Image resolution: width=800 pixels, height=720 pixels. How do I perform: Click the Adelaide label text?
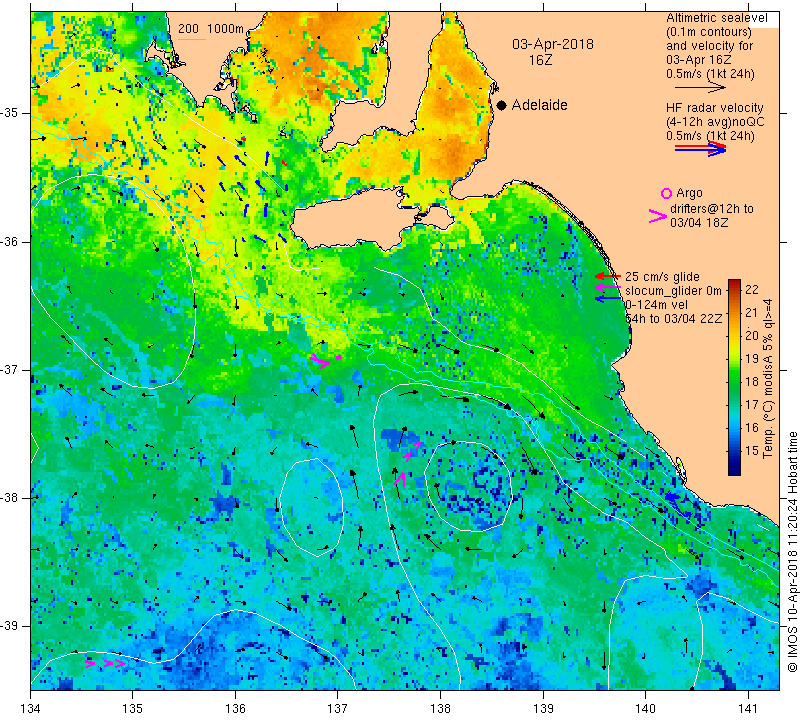(x=539, y=105)
